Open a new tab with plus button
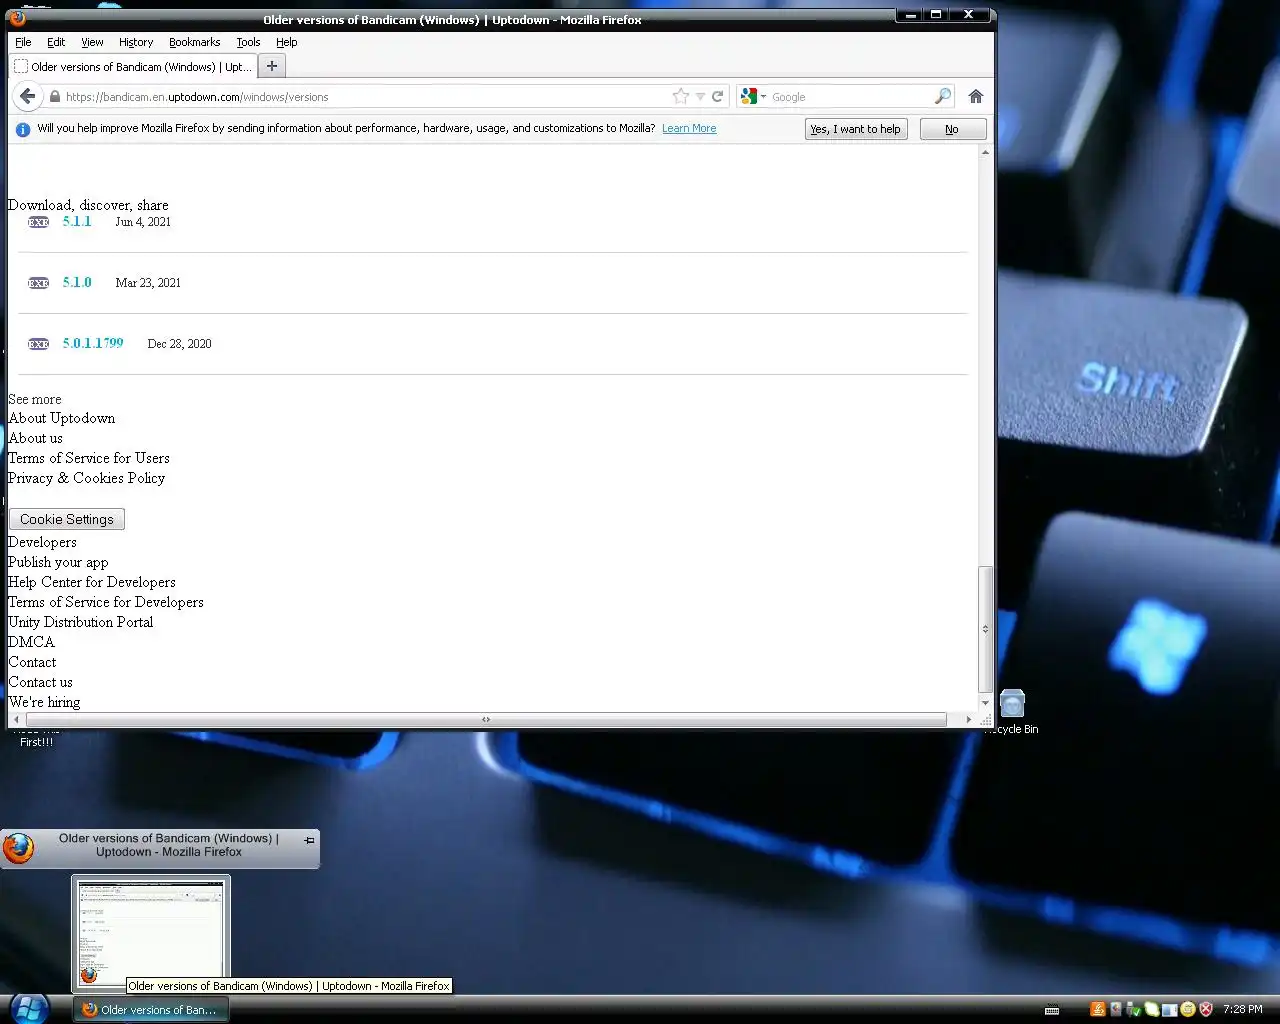 pos(271,66)
